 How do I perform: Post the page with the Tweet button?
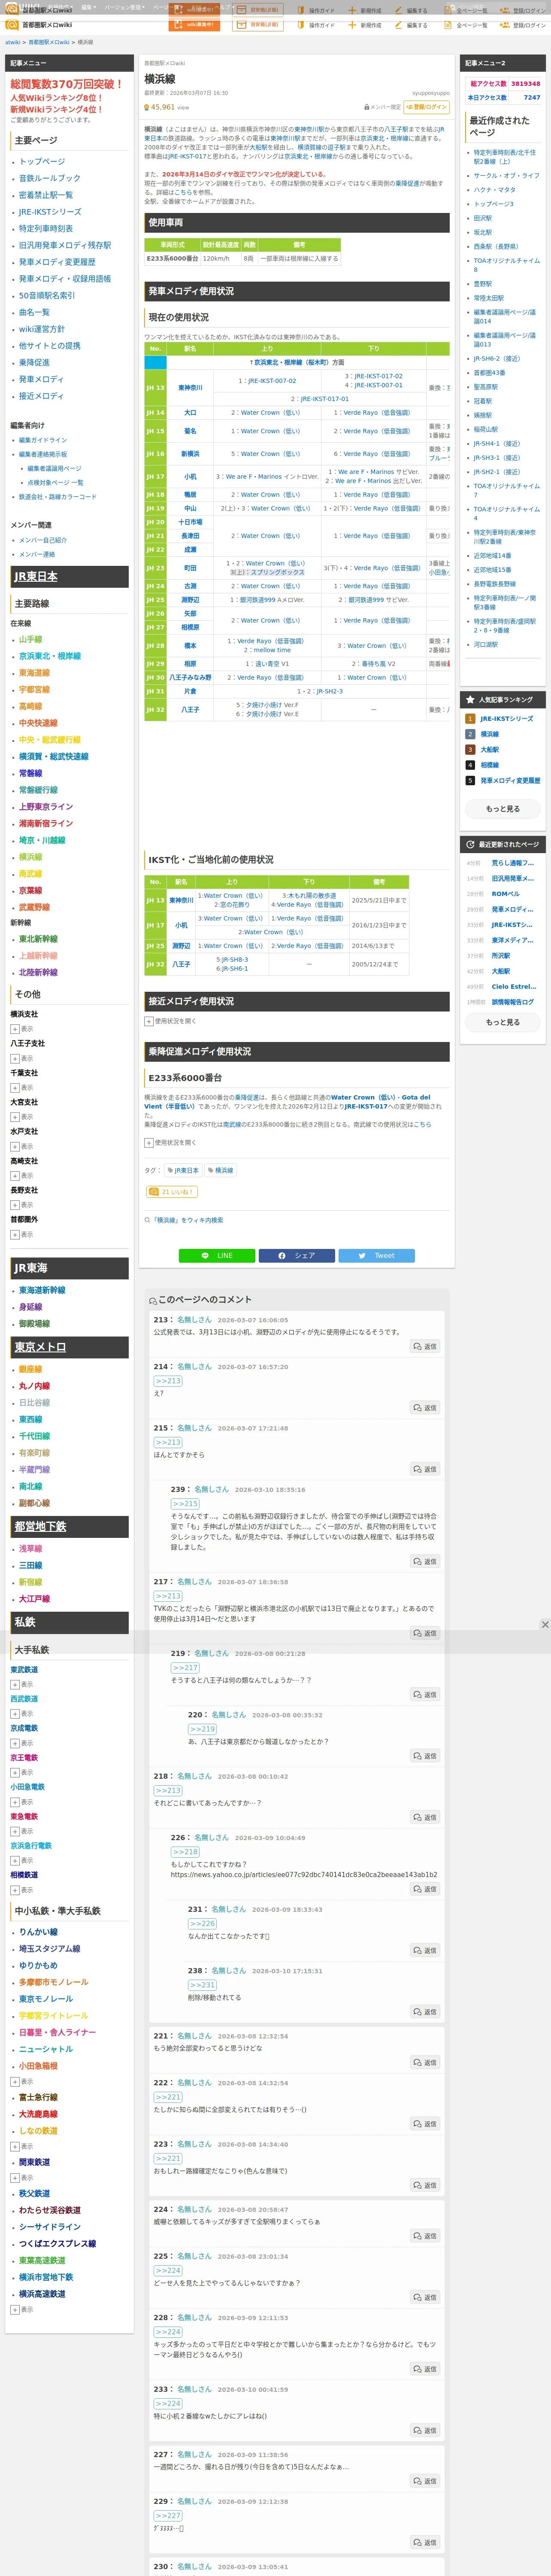click(x=377, y=1255)
